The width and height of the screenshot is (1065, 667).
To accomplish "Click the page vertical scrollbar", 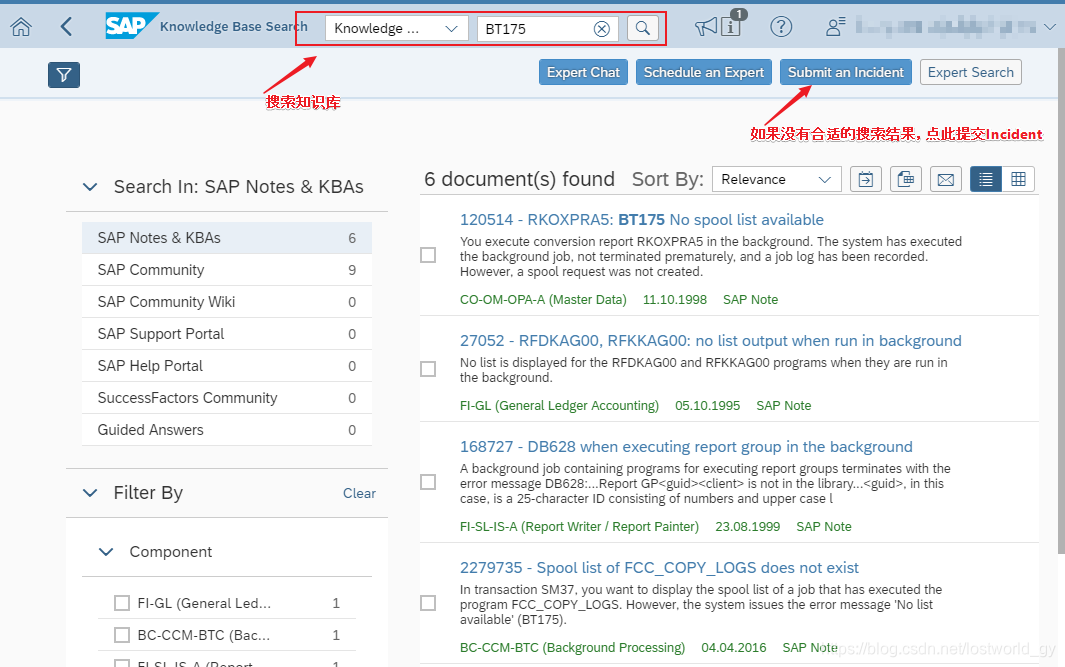I will (1060, 299).
